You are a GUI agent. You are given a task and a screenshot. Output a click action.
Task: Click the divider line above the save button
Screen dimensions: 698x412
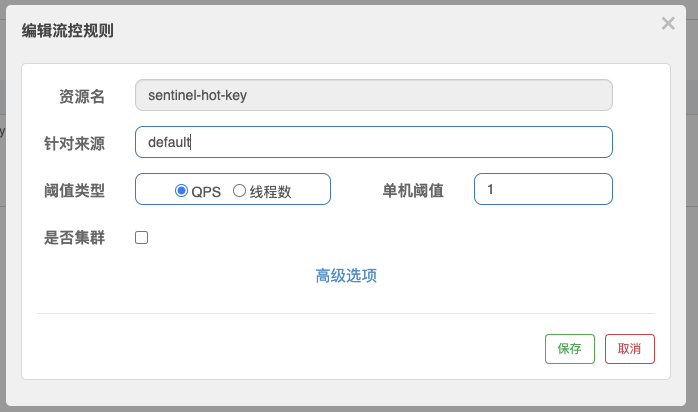(x=346, y=313)
